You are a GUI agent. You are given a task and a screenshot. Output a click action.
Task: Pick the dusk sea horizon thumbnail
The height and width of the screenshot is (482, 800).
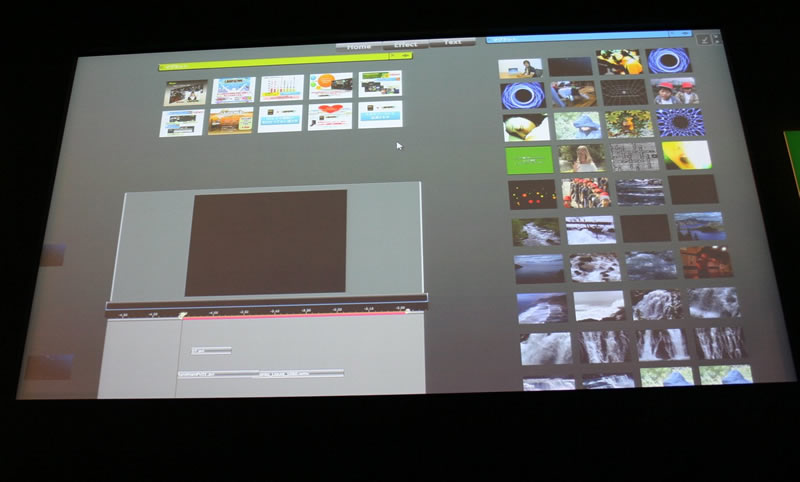[539, 269]
